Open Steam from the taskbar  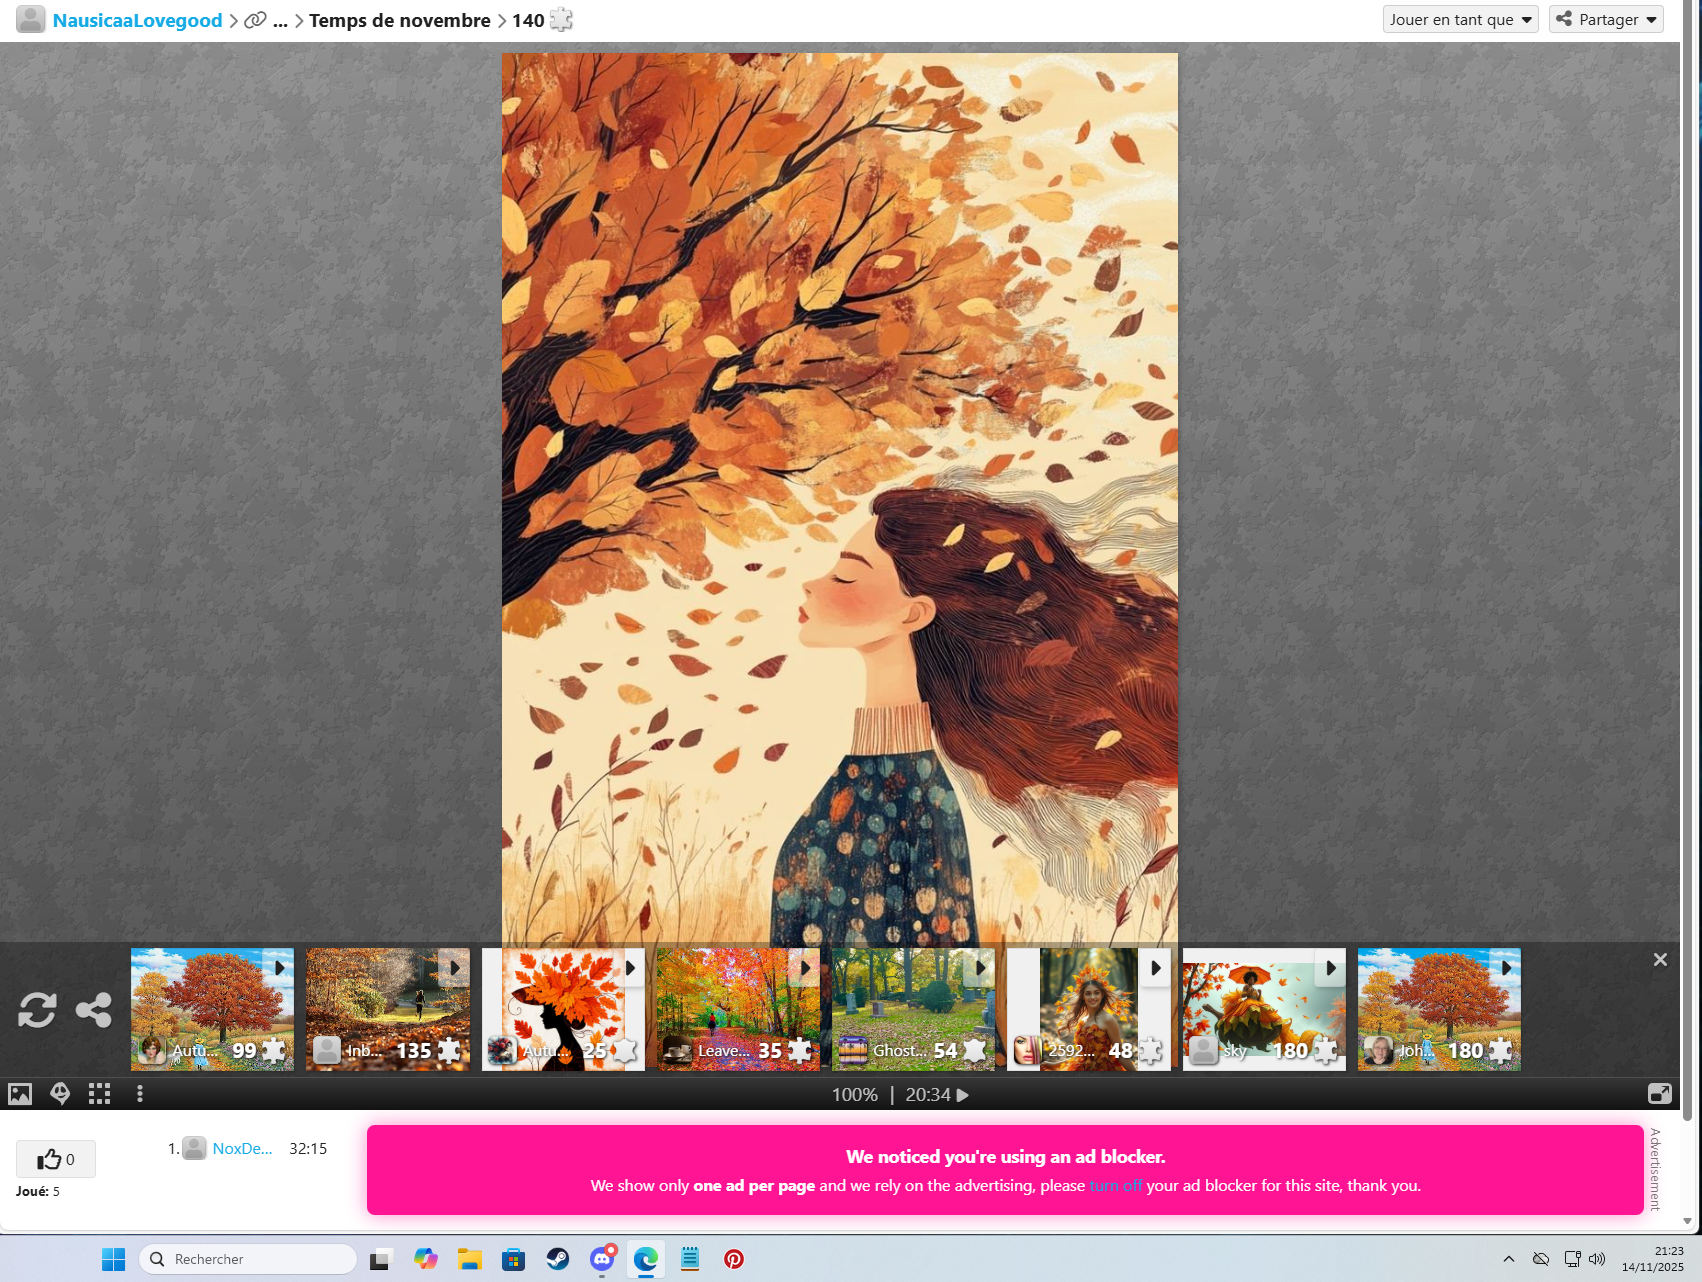(x=558, y=1259)
